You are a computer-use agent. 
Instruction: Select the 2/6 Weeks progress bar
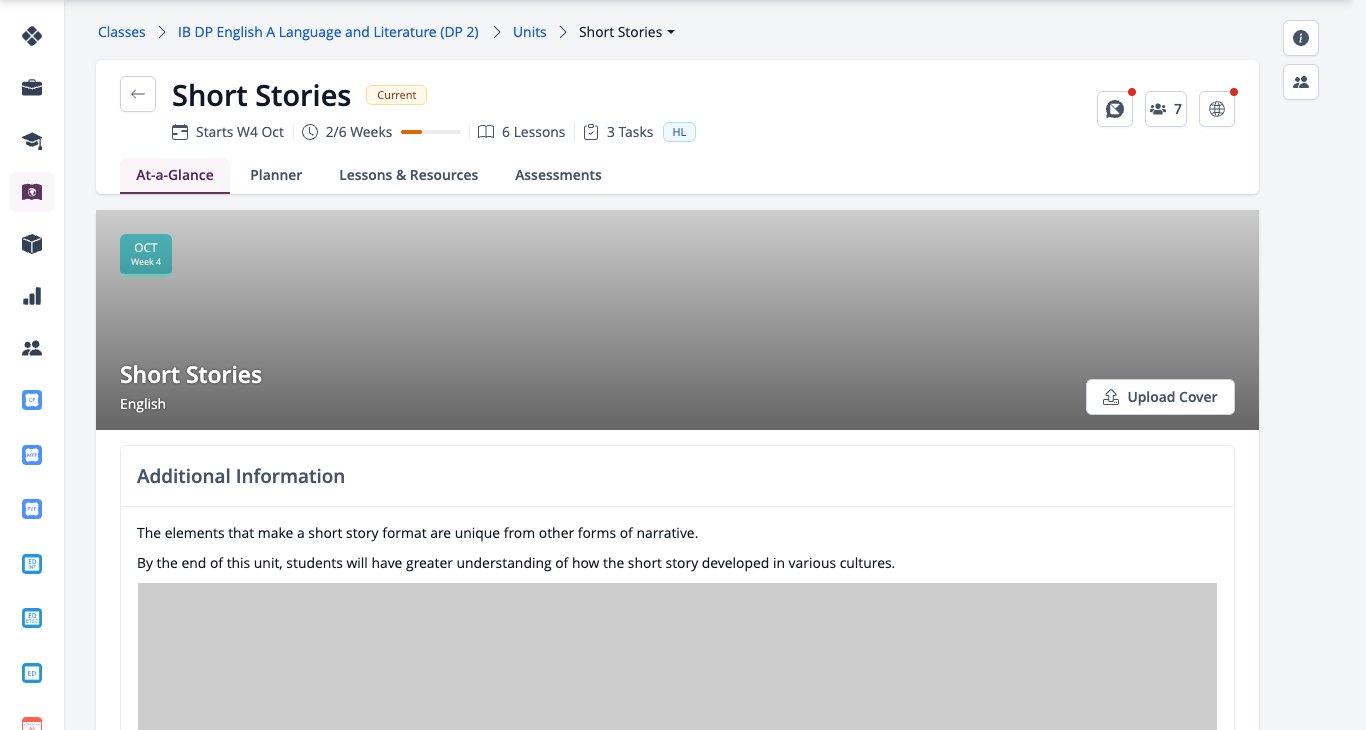(x=431, y=132)
